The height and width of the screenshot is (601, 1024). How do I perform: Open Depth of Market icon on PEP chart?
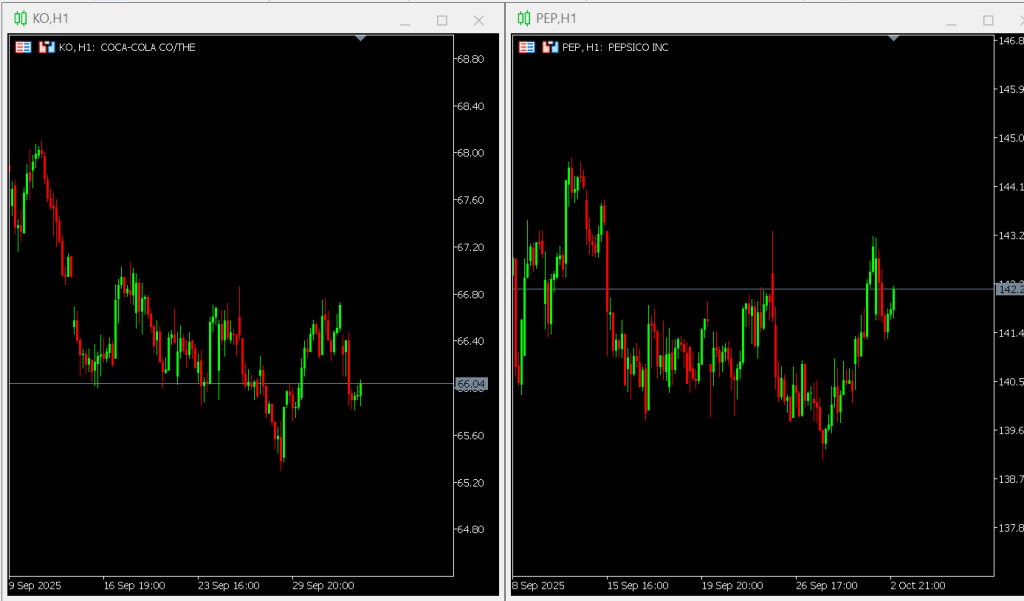pyautogui.click(x=549, y=47)
